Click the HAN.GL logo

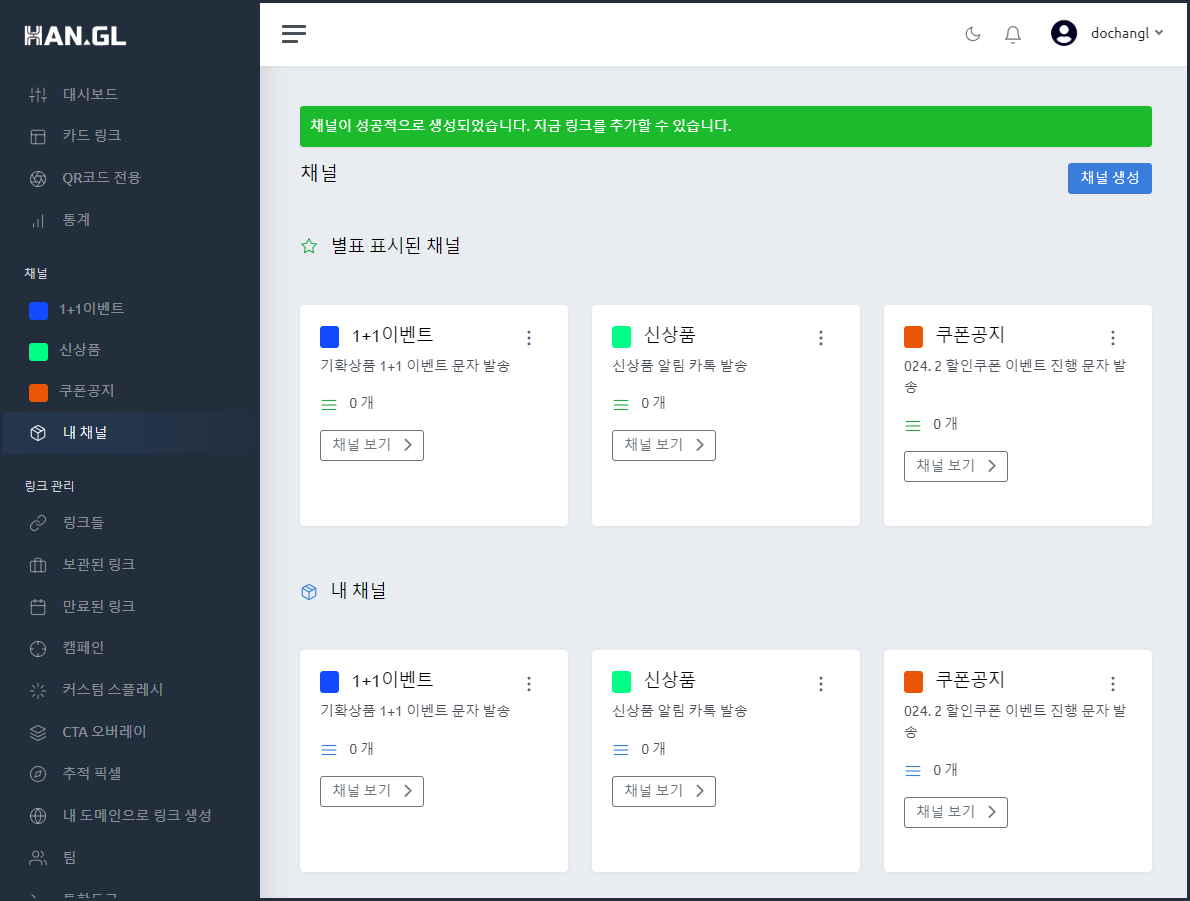(x=75, y=36)
